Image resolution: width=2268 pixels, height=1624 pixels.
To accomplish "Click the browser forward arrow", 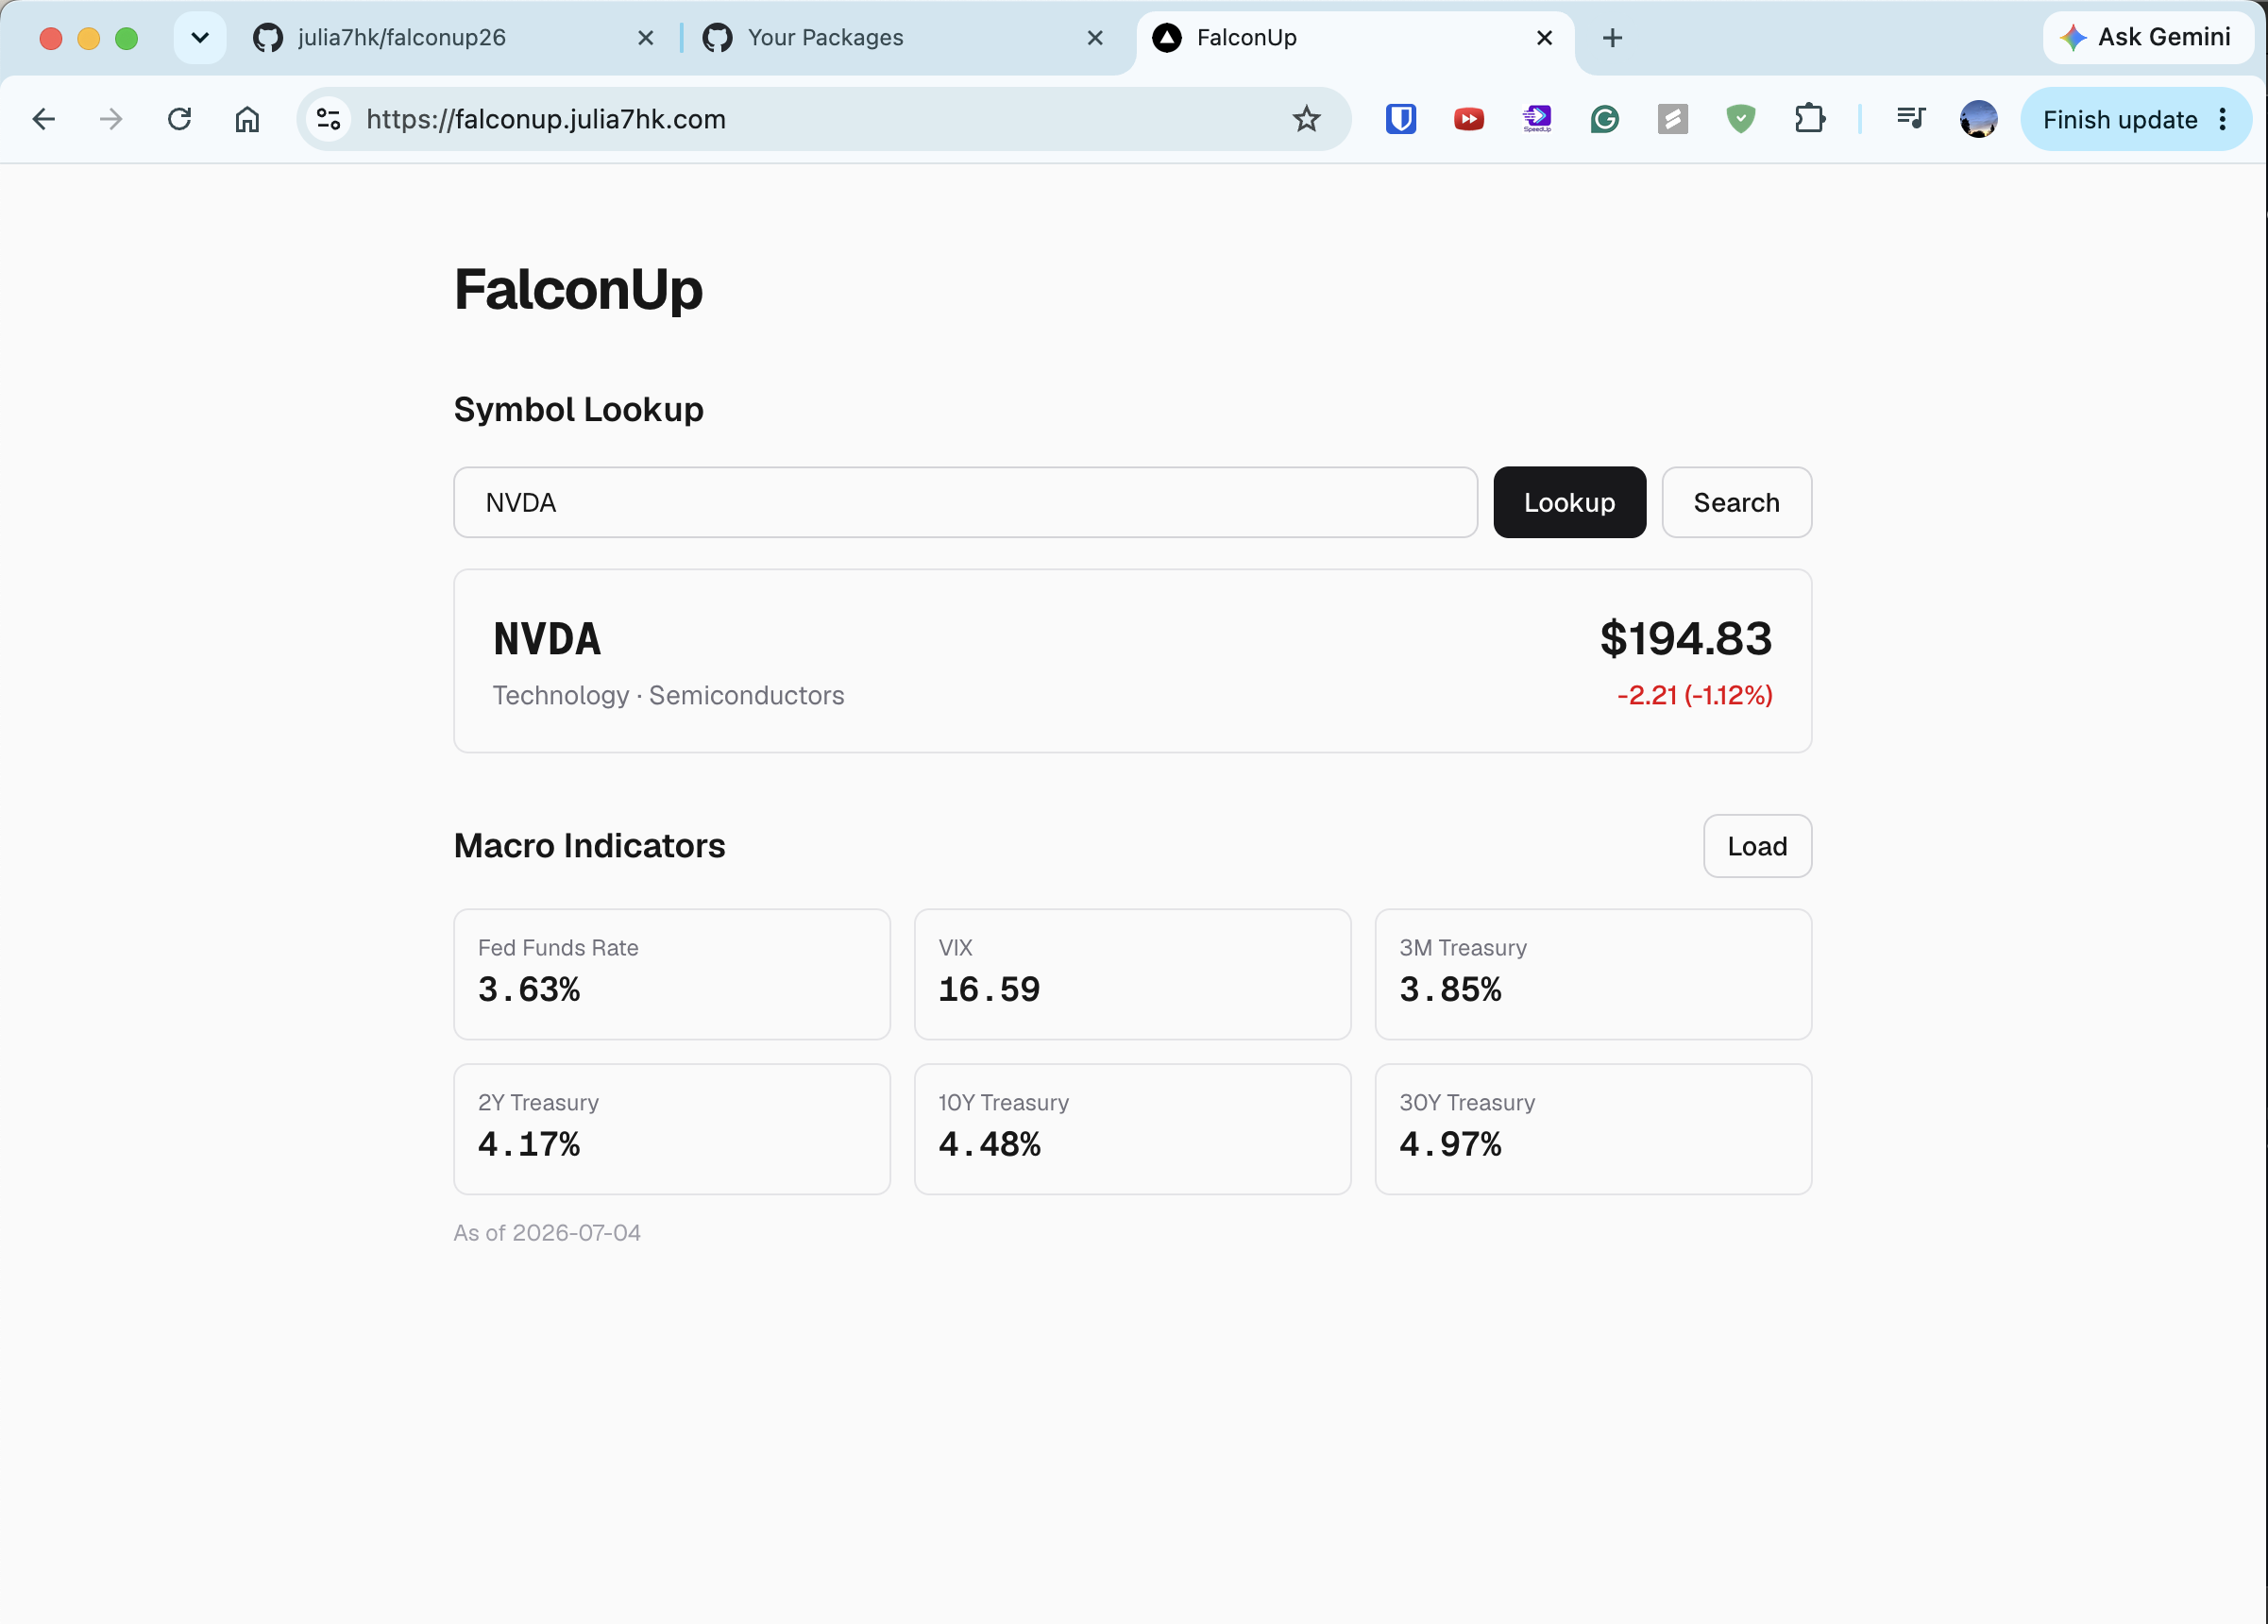I will (x=111, y=119).
